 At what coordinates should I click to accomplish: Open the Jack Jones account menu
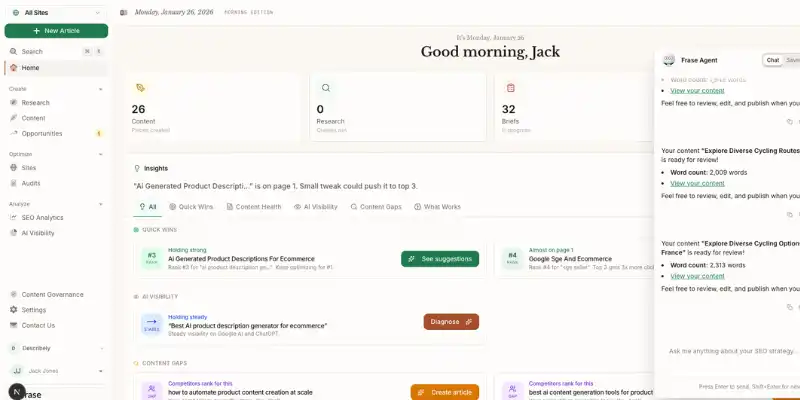pos(56,371)
